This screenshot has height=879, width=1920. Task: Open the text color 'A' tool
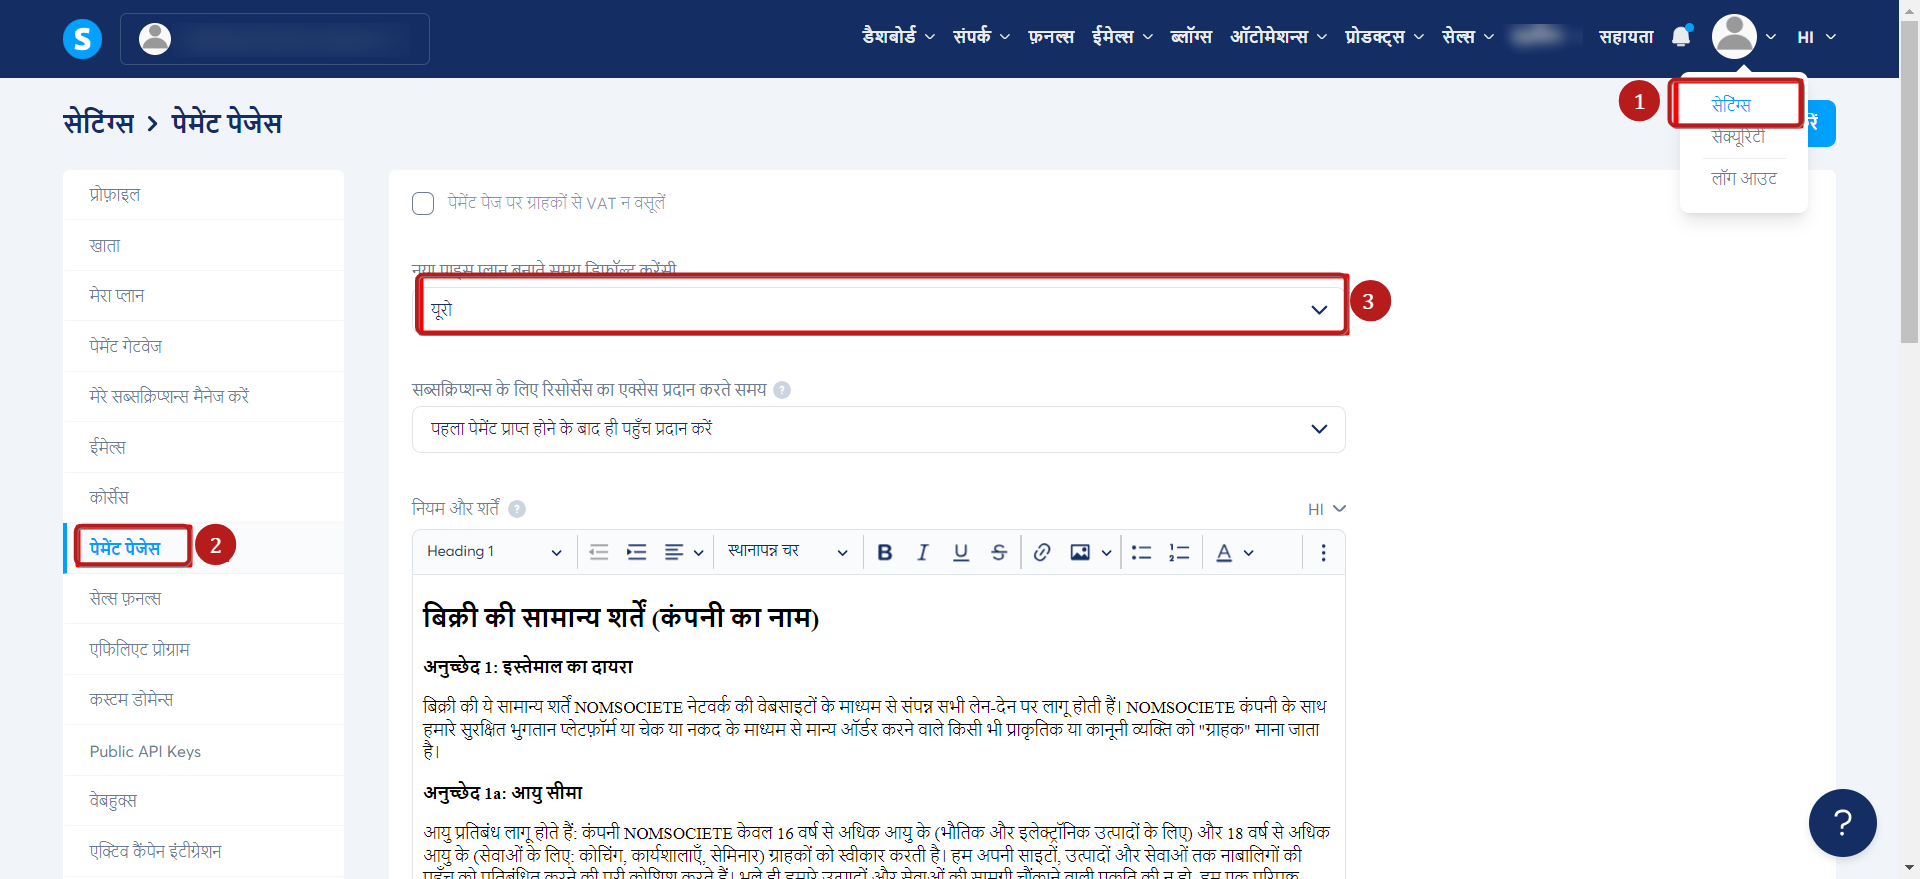[1224, 552]
